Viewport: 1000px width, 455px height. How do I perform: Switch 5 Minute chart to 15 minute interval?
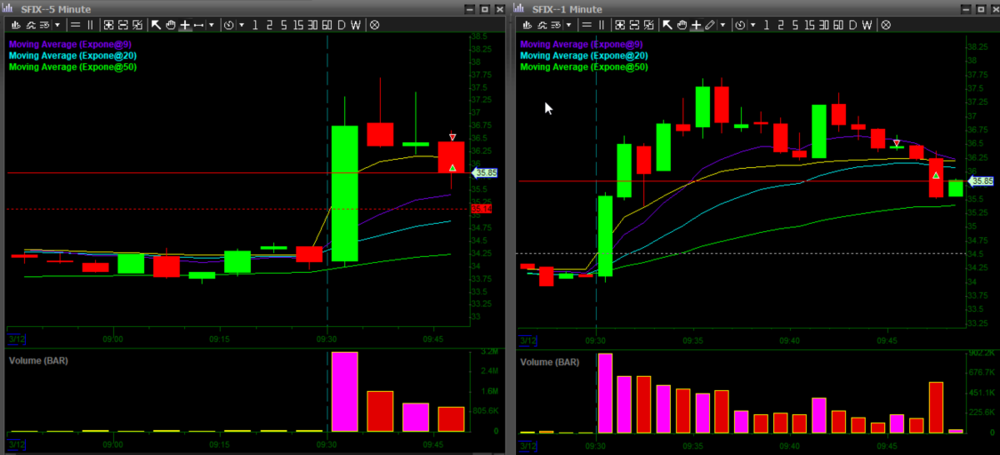pos(298,25)
